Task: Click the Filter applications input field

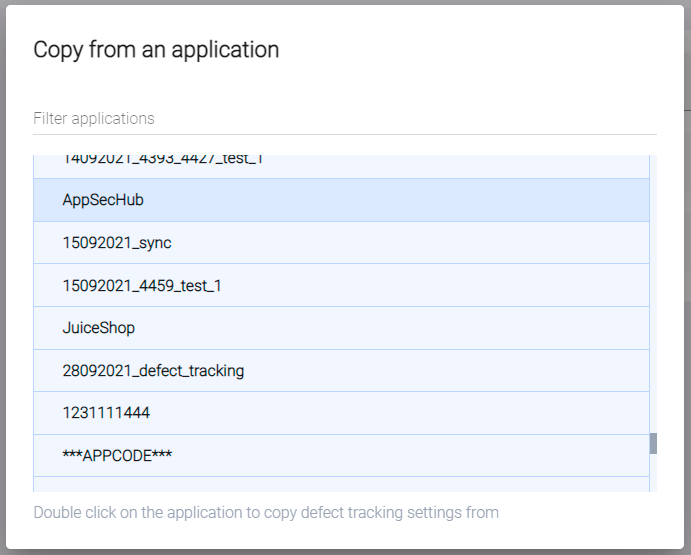Action: tap(344, 118)
